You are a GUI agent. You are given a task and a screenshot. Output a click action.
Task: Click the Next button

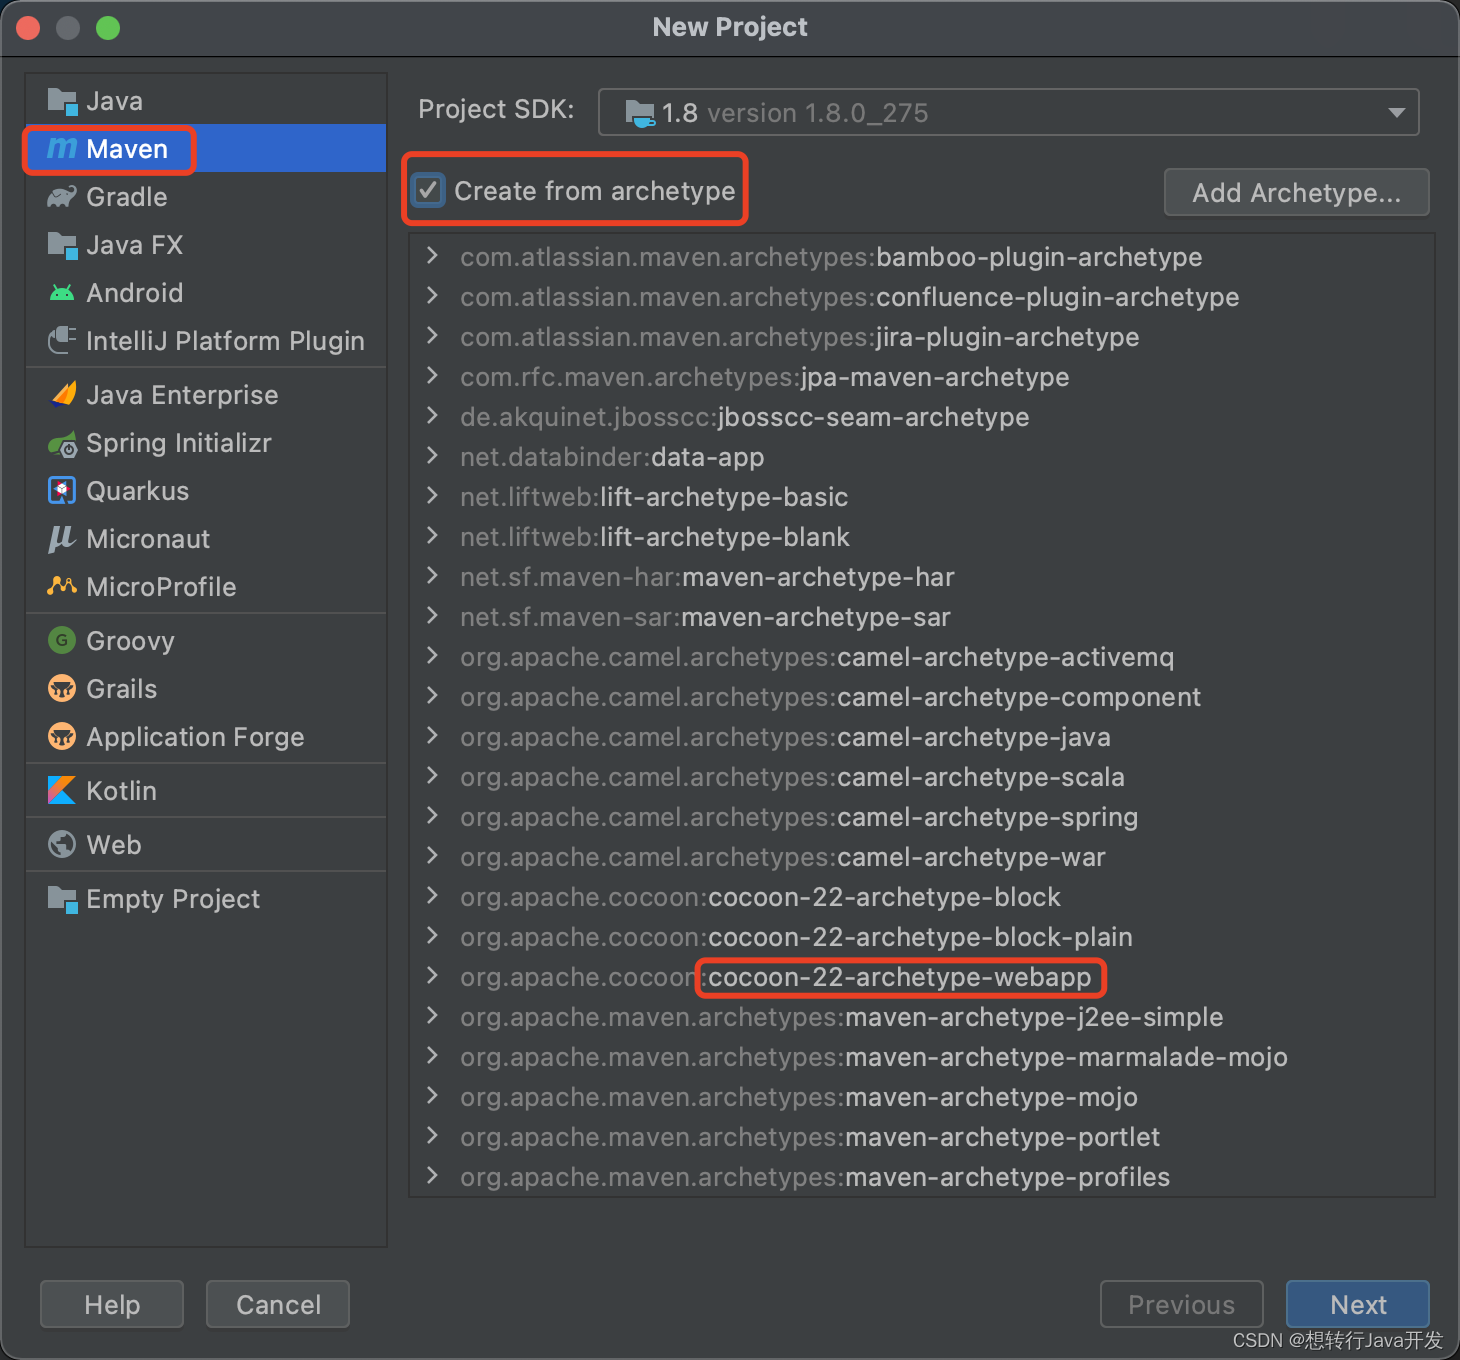point(1357,1304)
